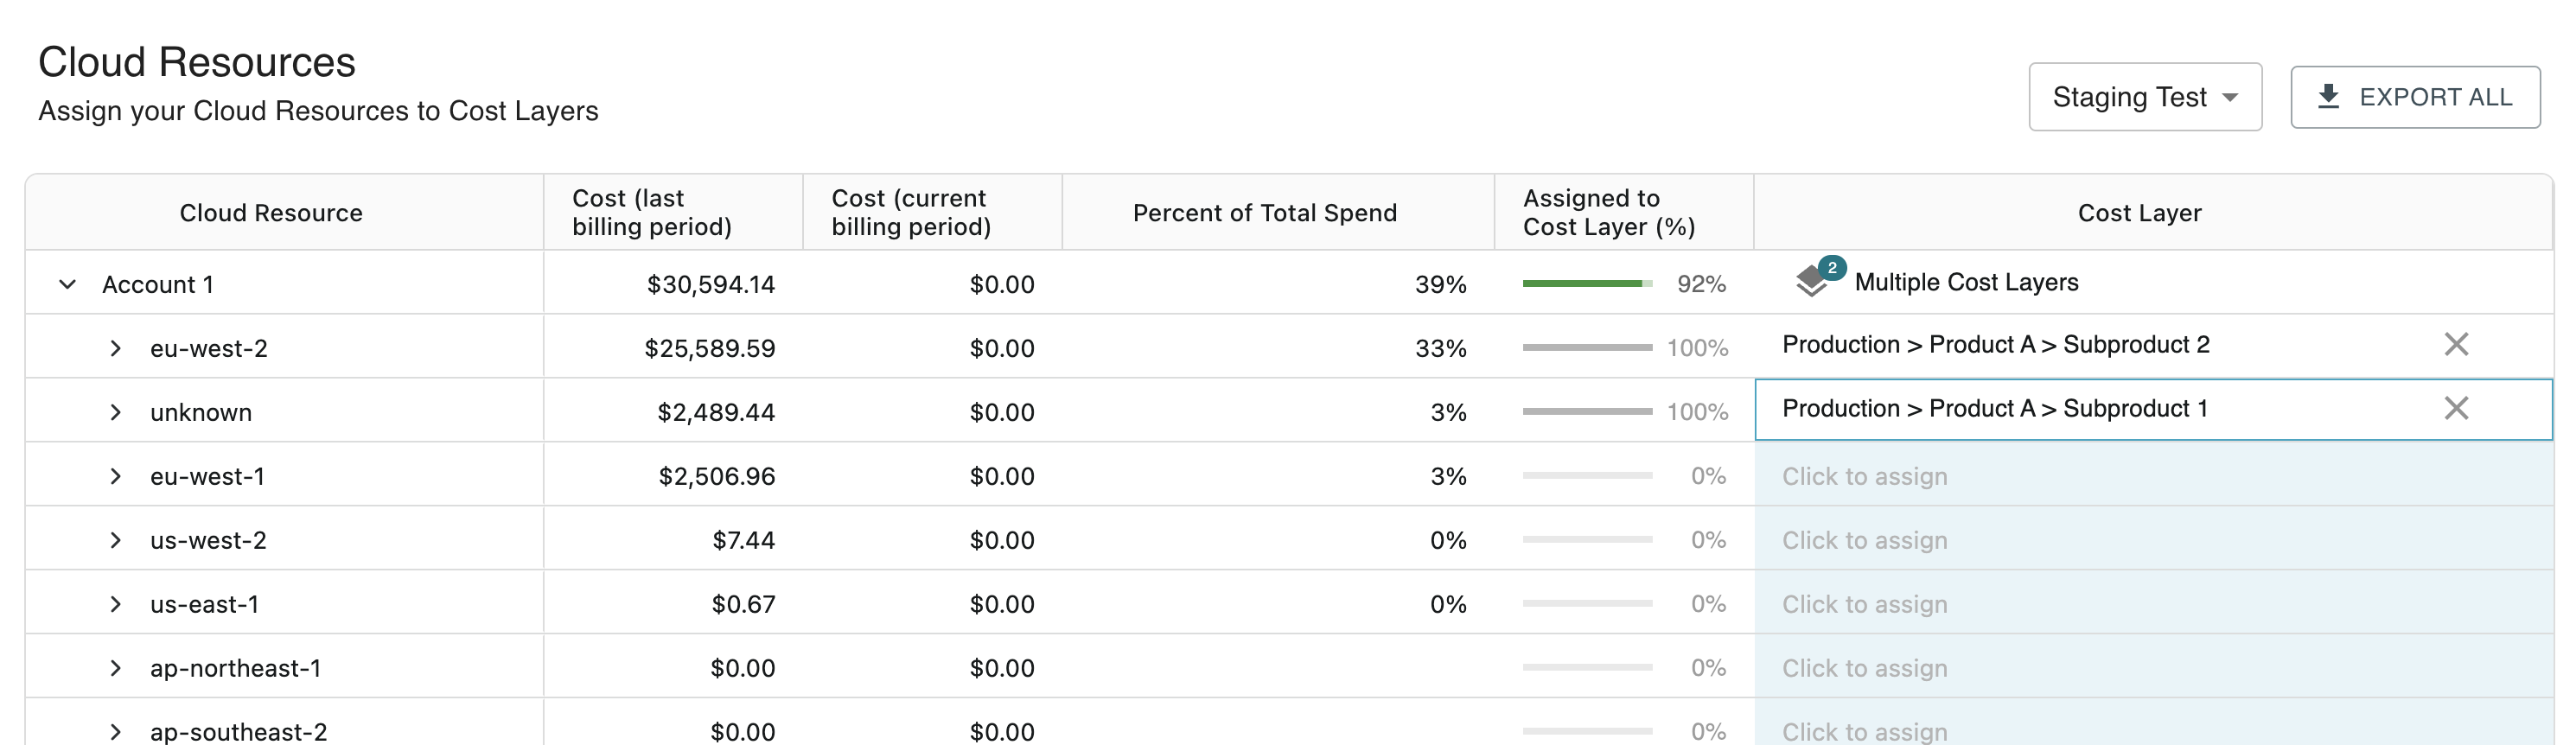Clear the Subproduct 1 cost layer assignment

pos(2456,409)
